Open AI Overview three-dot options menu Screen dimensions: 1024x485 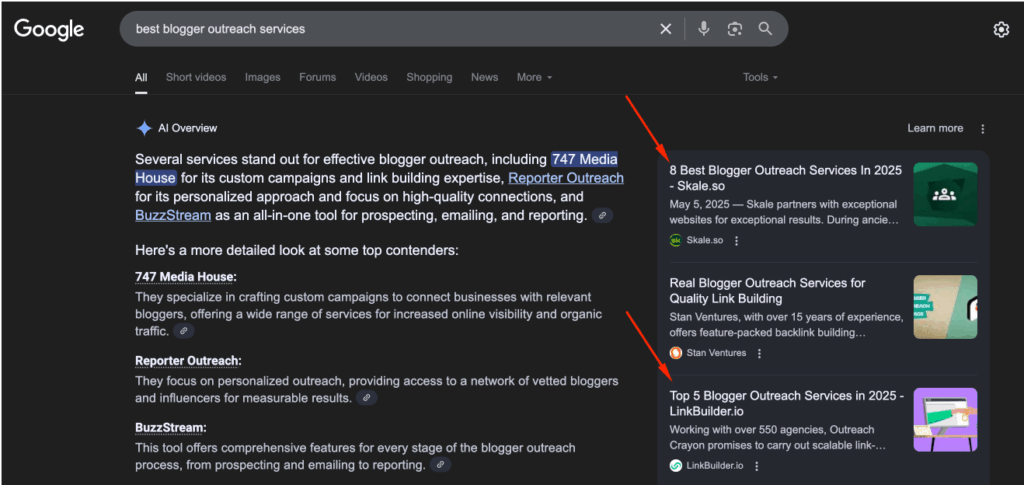pos(983,129)
